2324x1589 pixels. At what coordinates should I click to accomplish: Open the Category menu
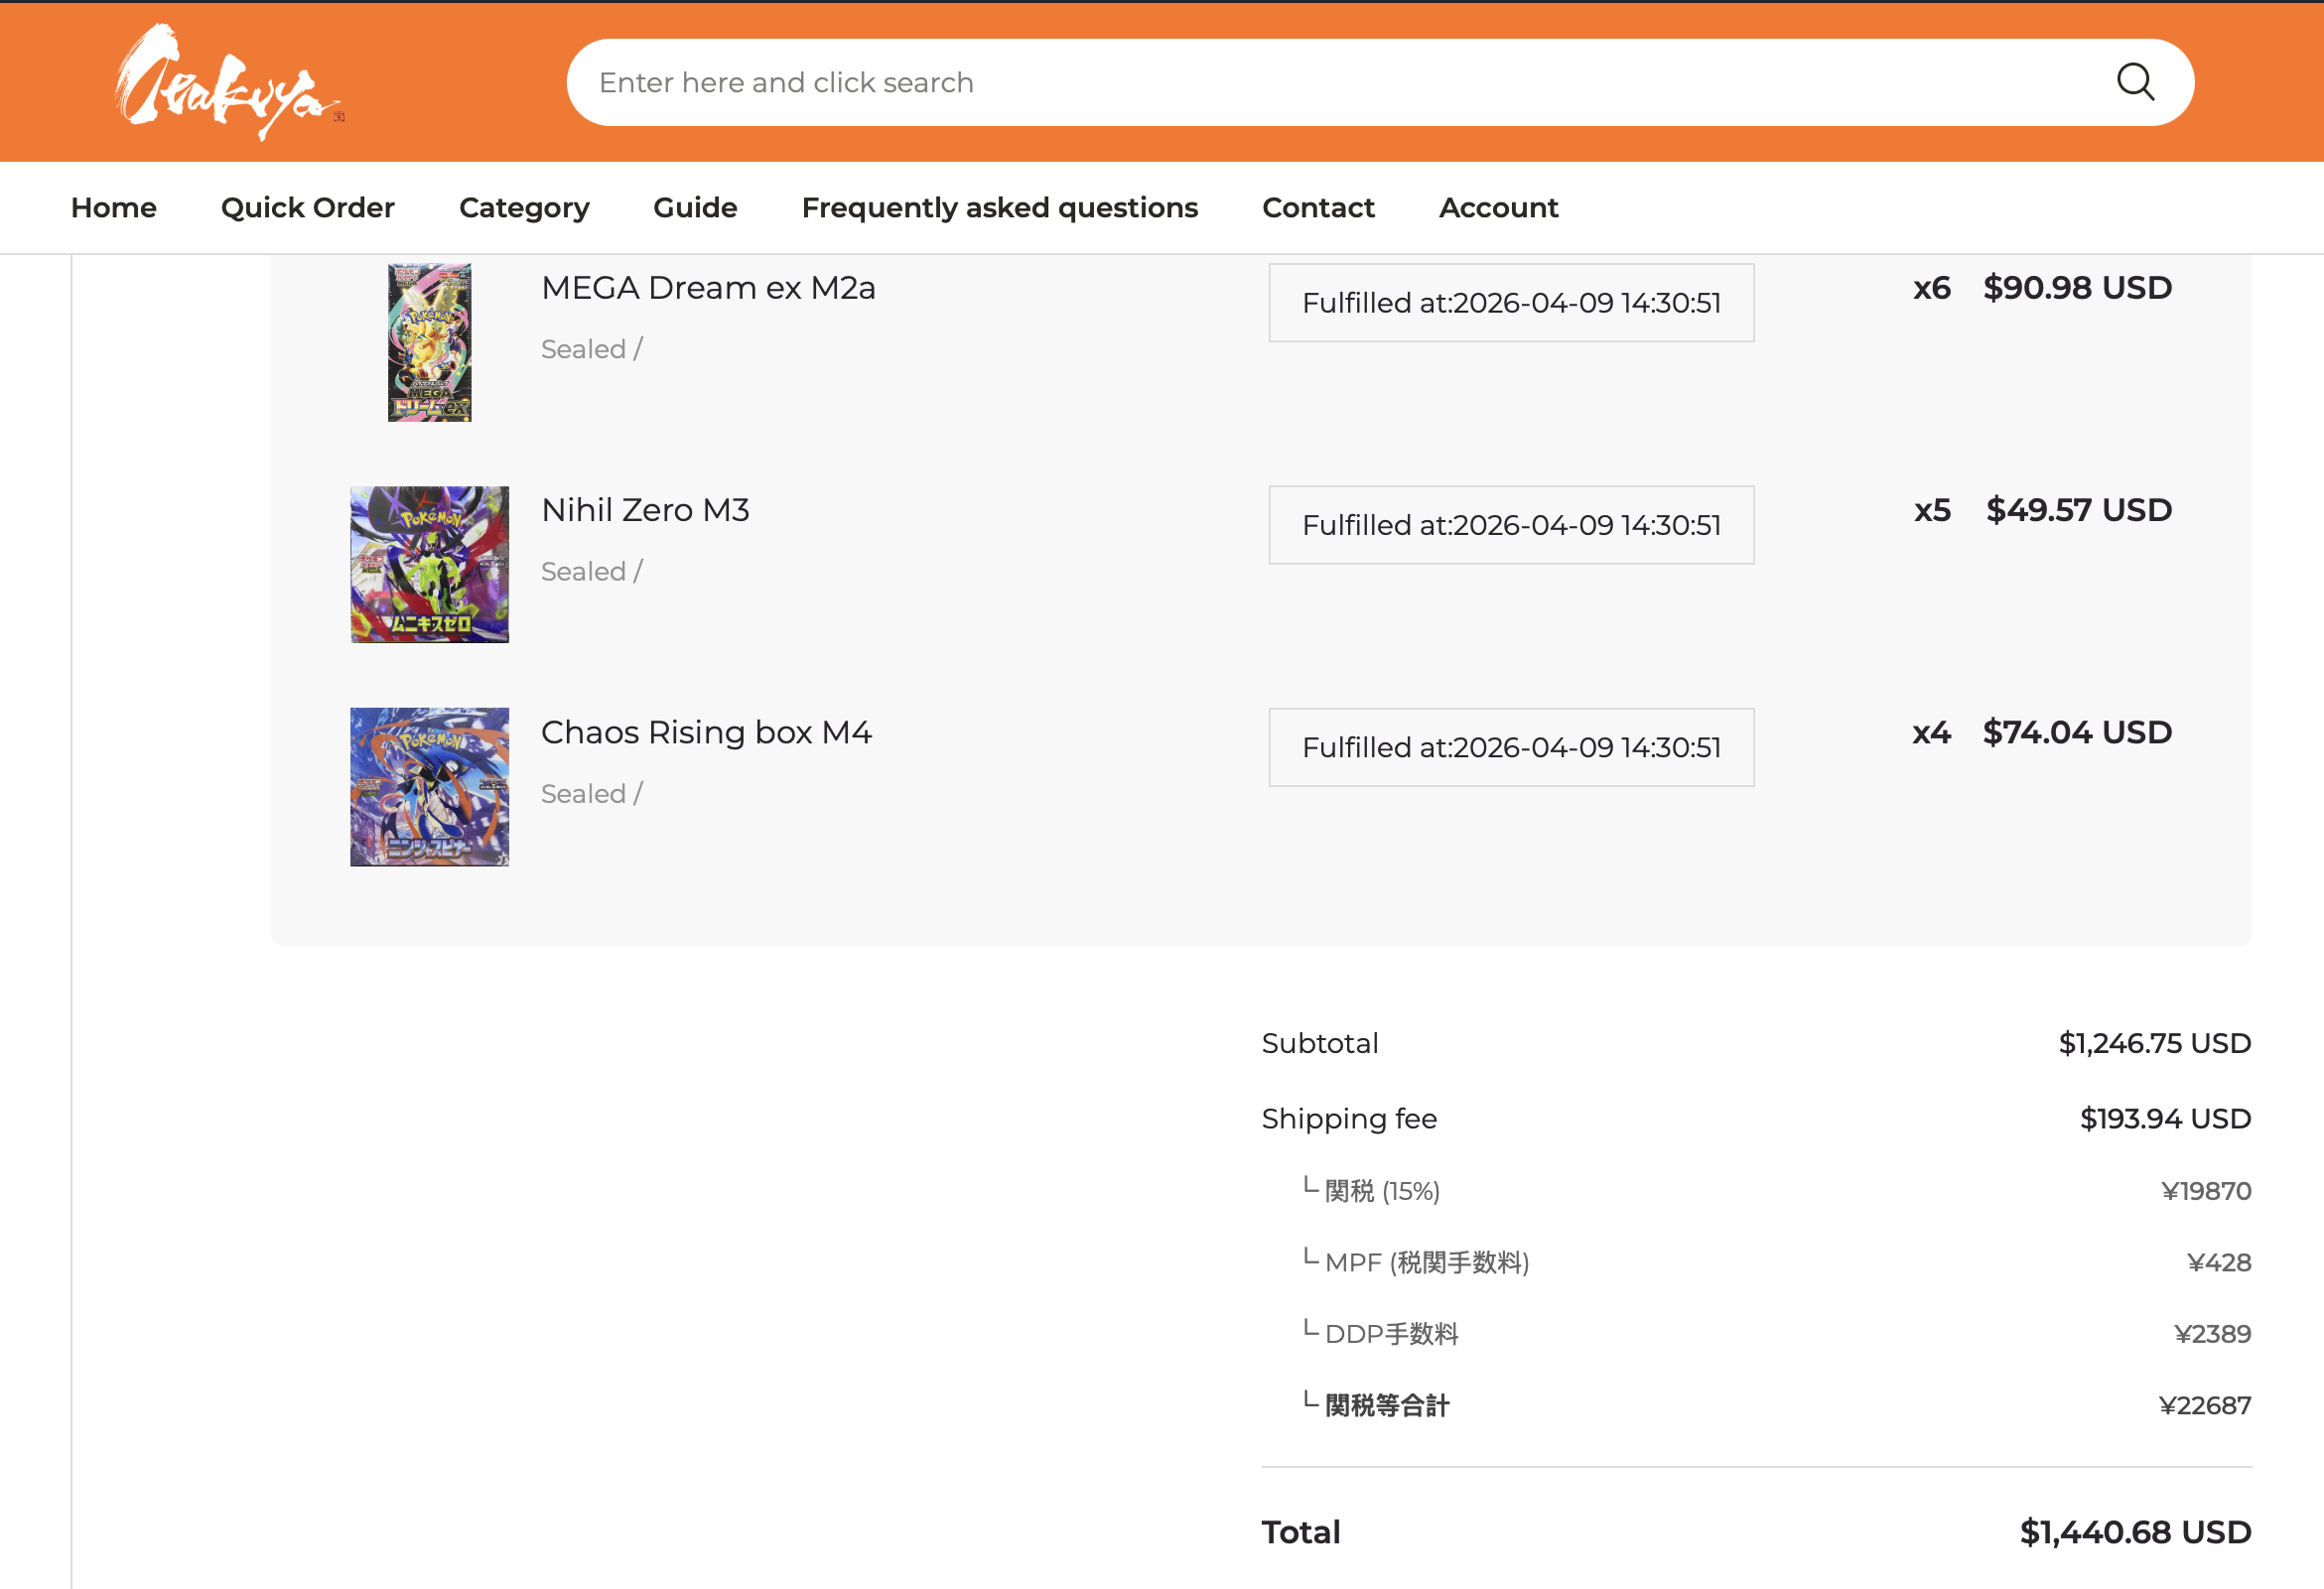coord(524,207)
